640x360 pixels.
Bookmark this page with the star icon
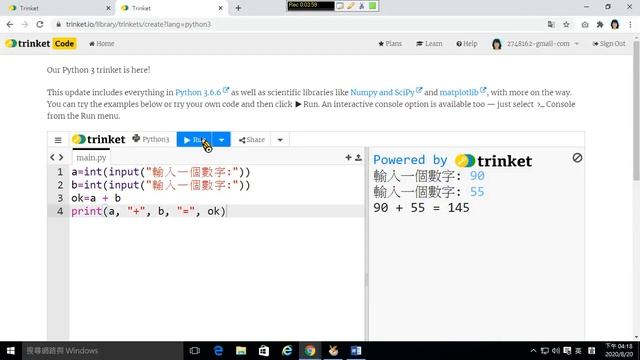[566, 24]
